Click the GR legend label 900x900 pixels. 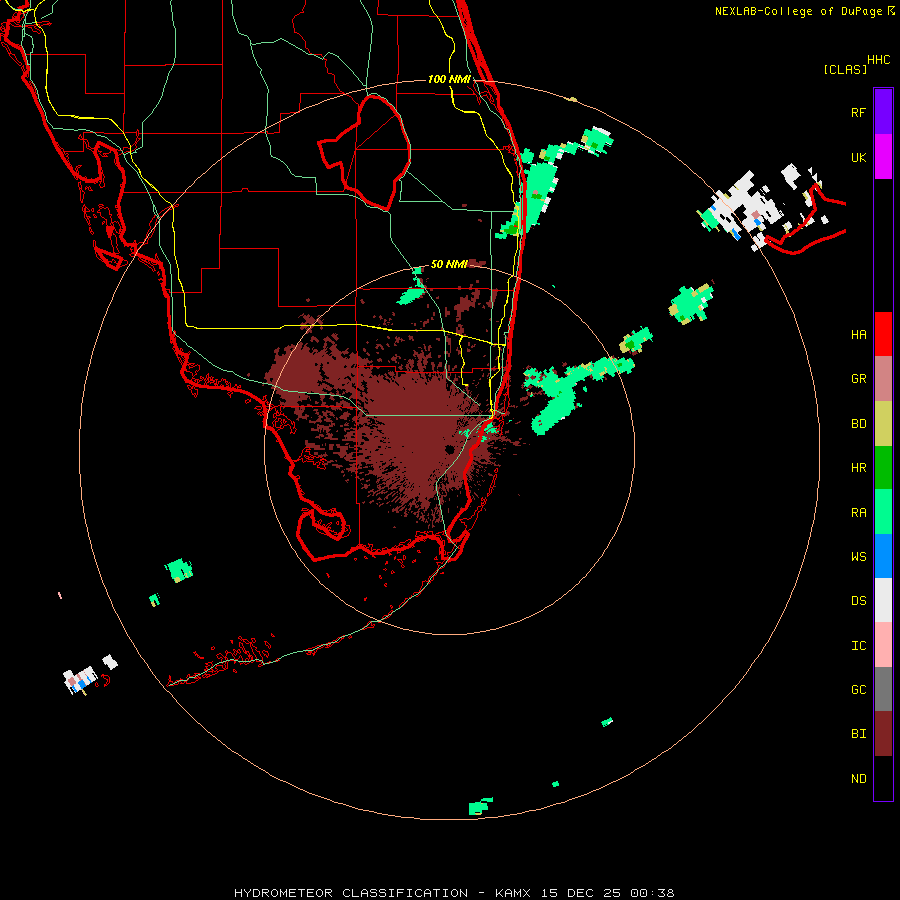pos(859,379)
